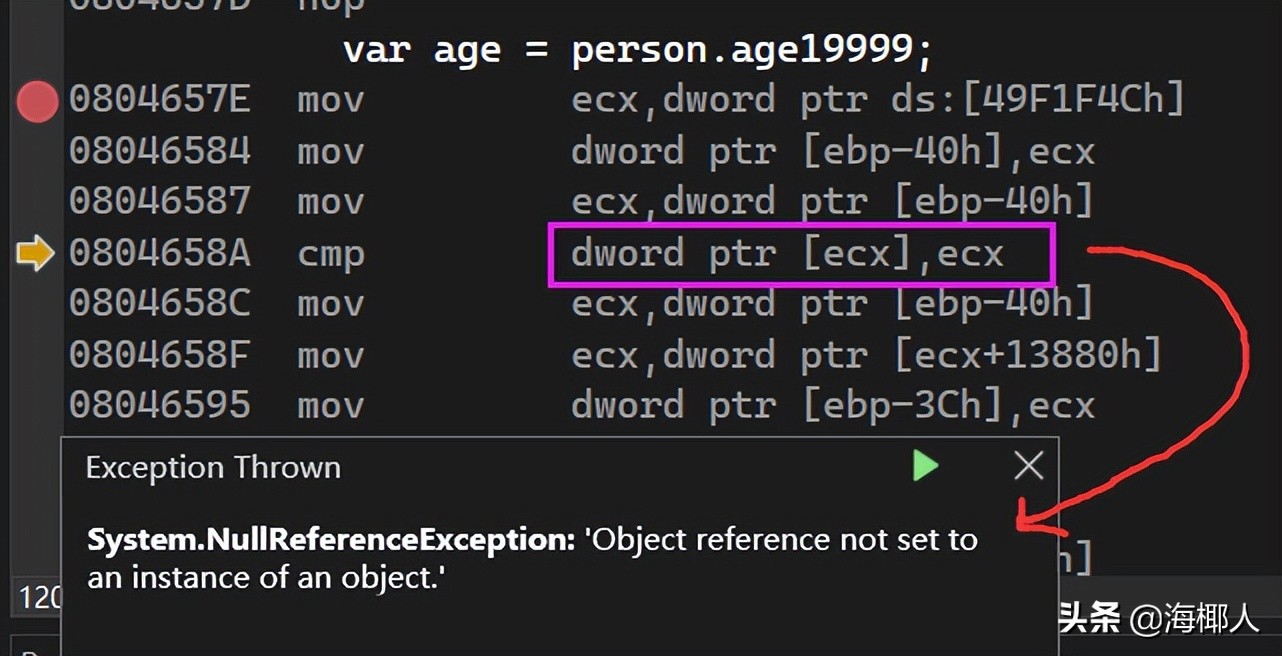Click the operand 'ecx,dword ptr [ecx+13880h]'
Screen dimensions: 1282x656
866,355
